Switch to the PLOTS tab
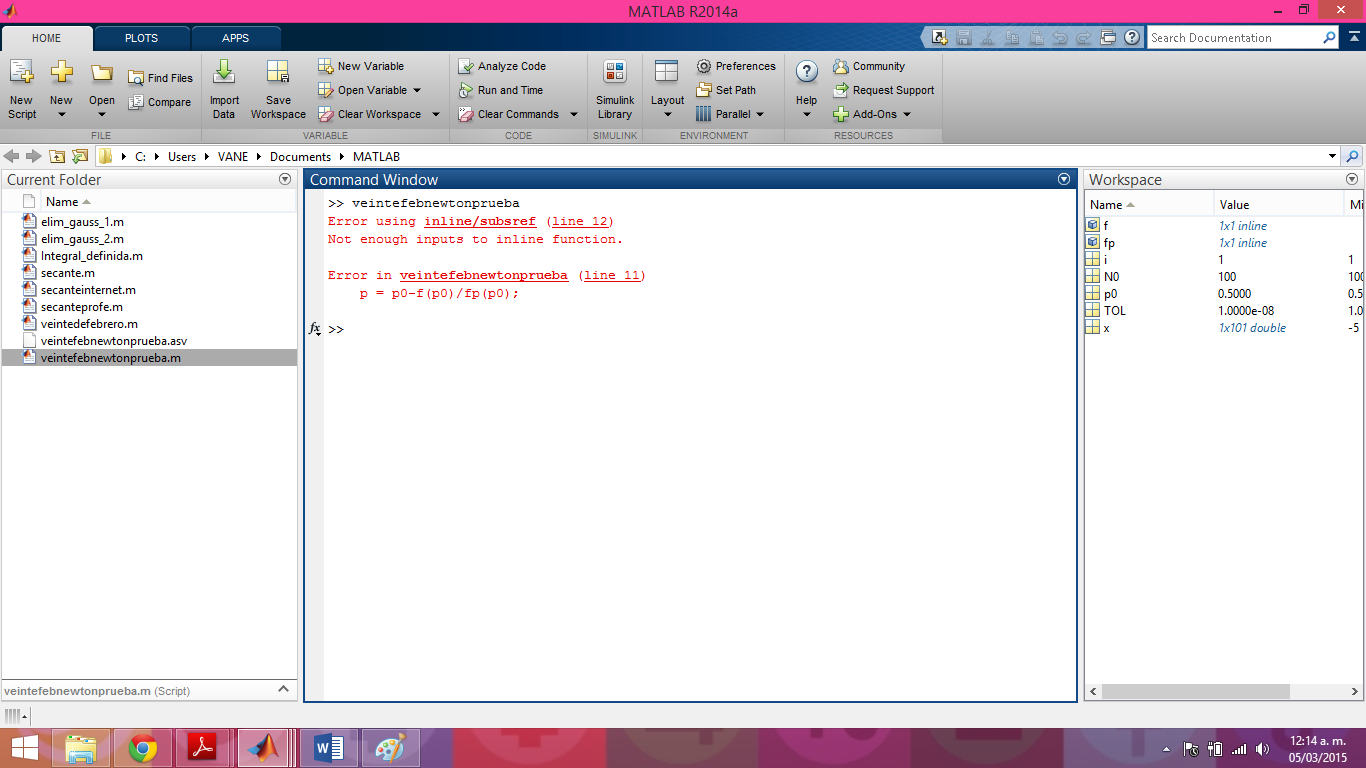 click(141, 38)
